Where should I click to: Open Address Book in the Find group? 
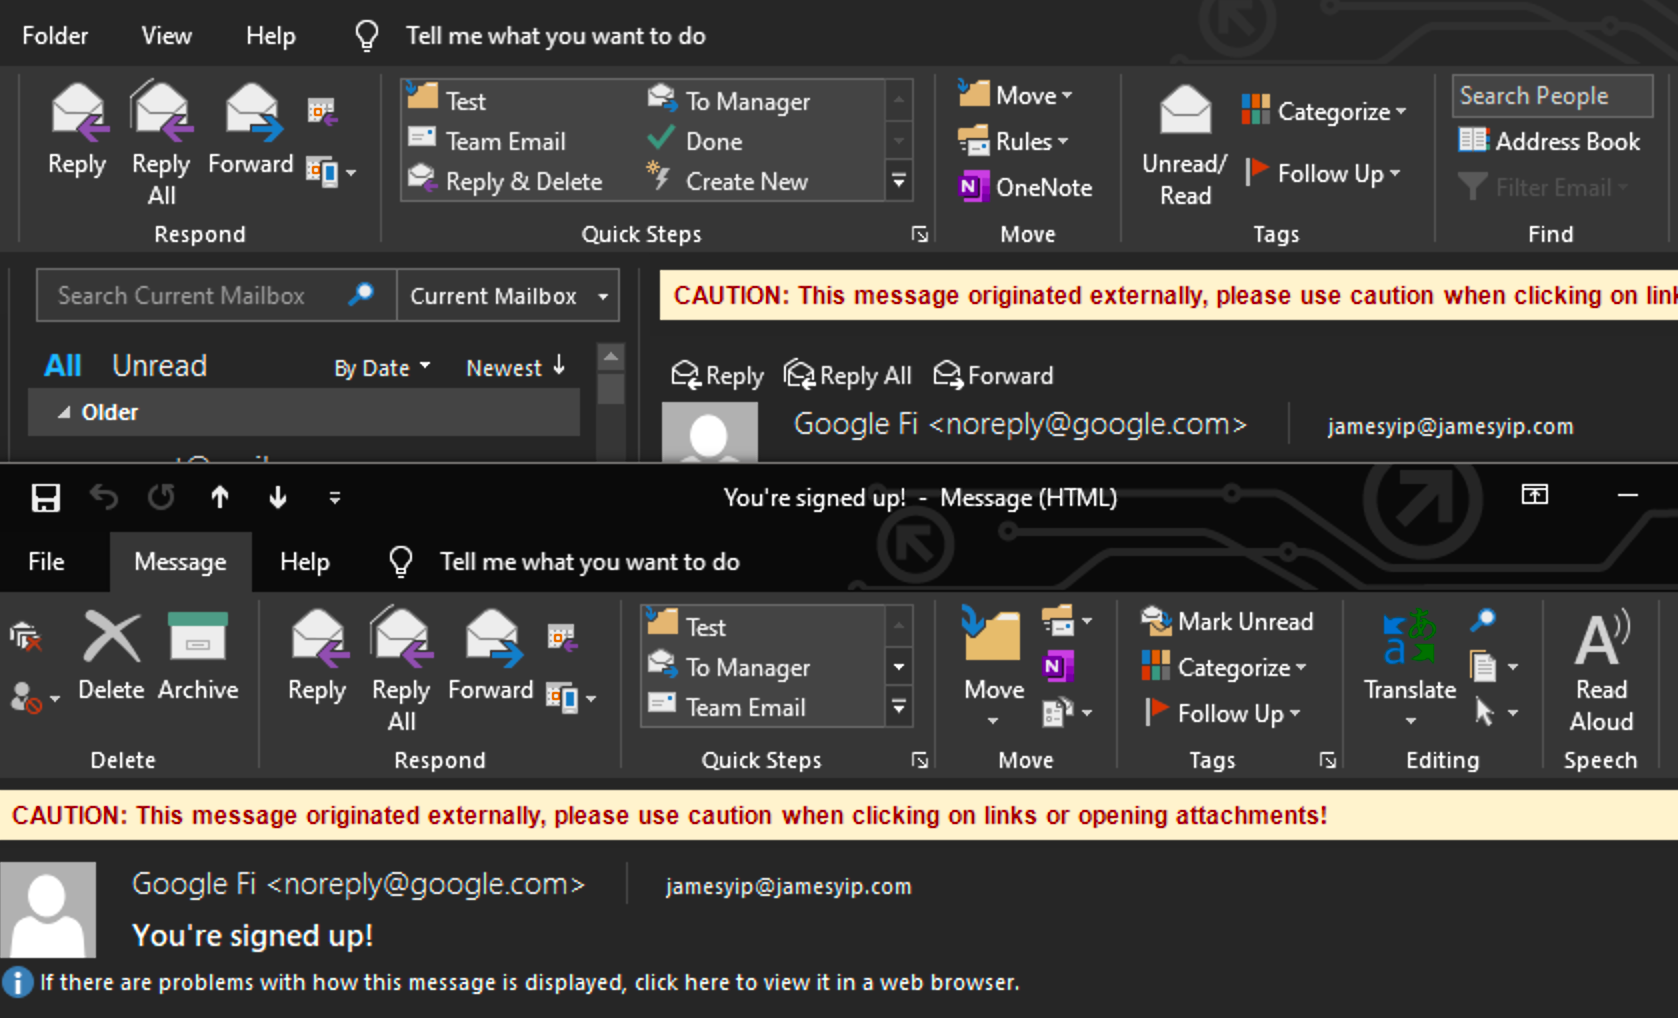coord(1549,141)
